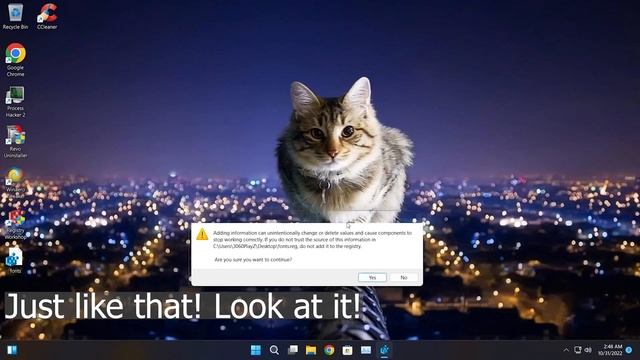Open Task View in the taskbar
640x360 pixels.
tap(293, 350)
